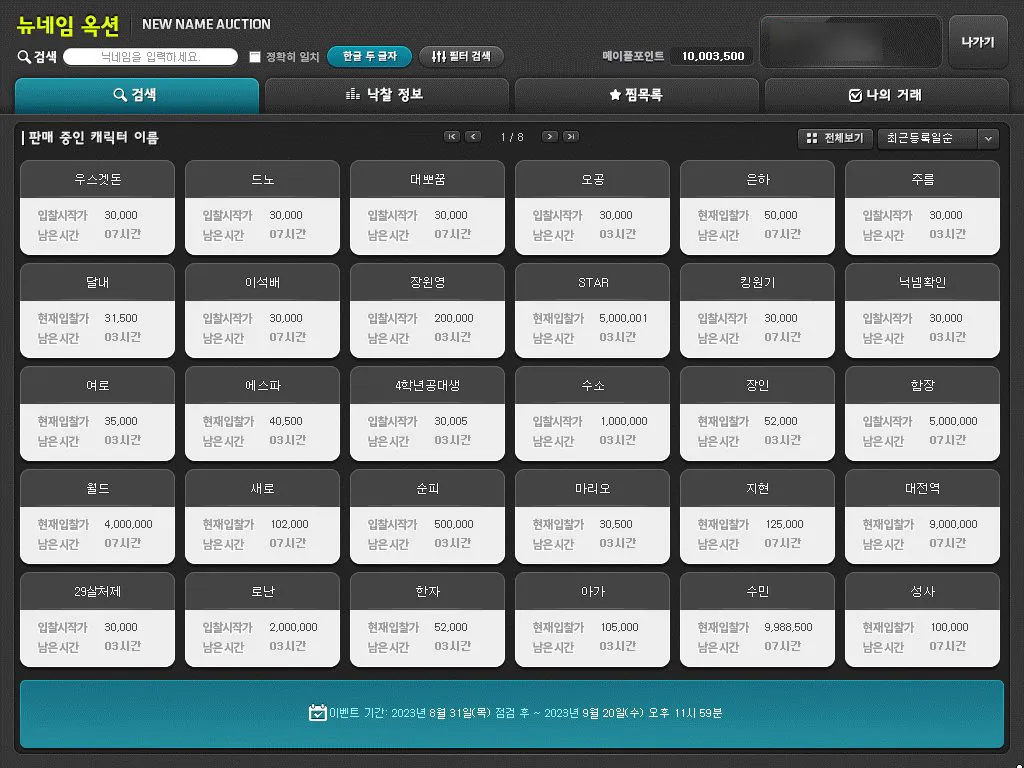The height and width of the screenshot is (768, 1024).
Task: Go to the first page of listings
Action: coord(452,137)
